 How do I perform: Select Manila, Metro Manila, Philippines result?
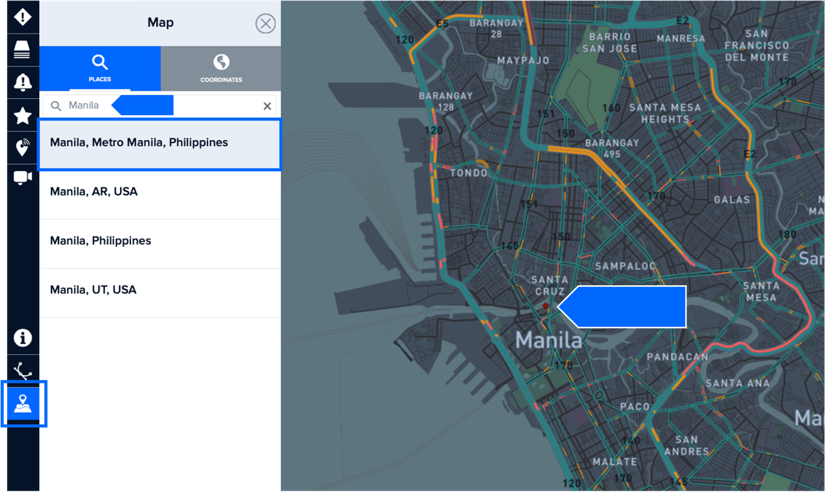coord(160,143)
